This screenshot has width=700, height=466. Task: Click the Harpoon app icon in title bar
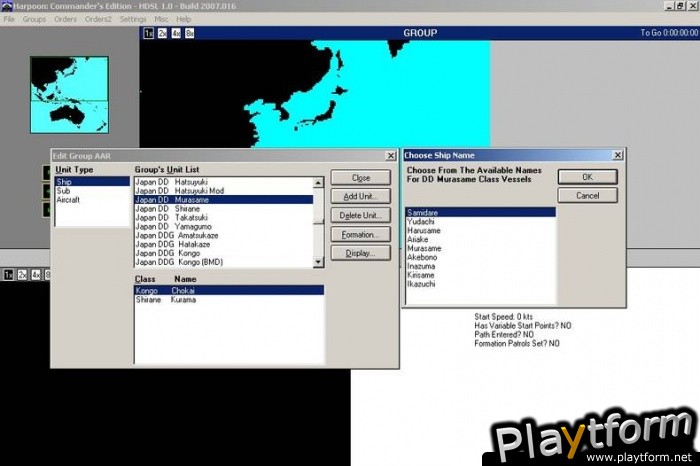coord(6,6)
